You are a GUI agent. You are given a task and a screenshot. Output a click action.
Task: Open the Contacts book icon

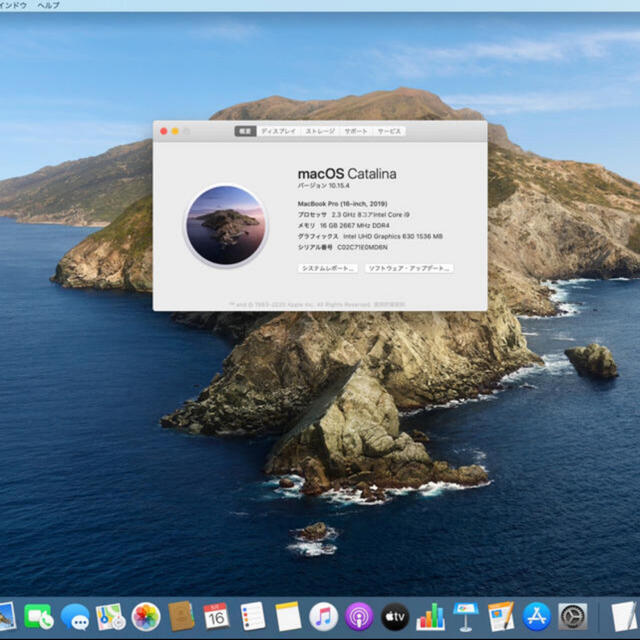[x=181, y=616]
